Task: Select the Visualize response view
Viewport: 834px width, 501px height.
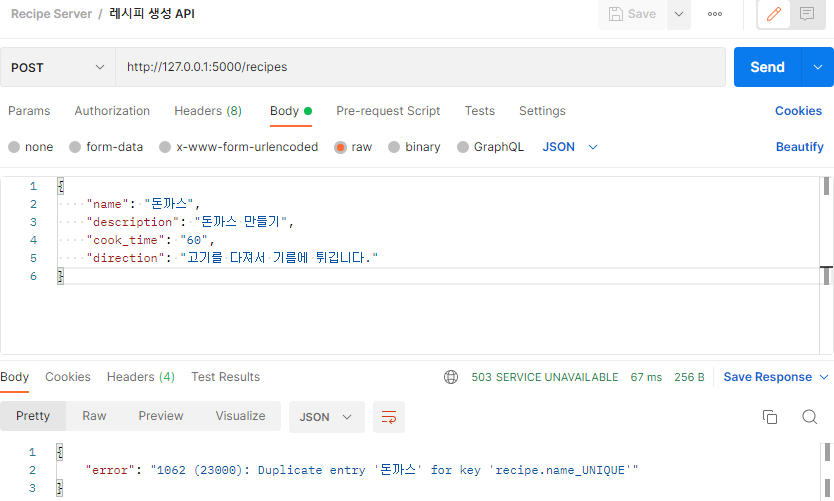Action: tap(240, 416)
